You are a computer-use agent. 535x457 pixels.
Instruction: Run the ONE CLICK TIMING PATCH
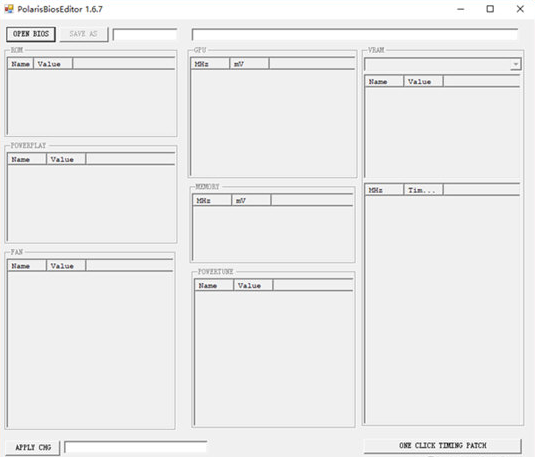[x=443, y=446]
